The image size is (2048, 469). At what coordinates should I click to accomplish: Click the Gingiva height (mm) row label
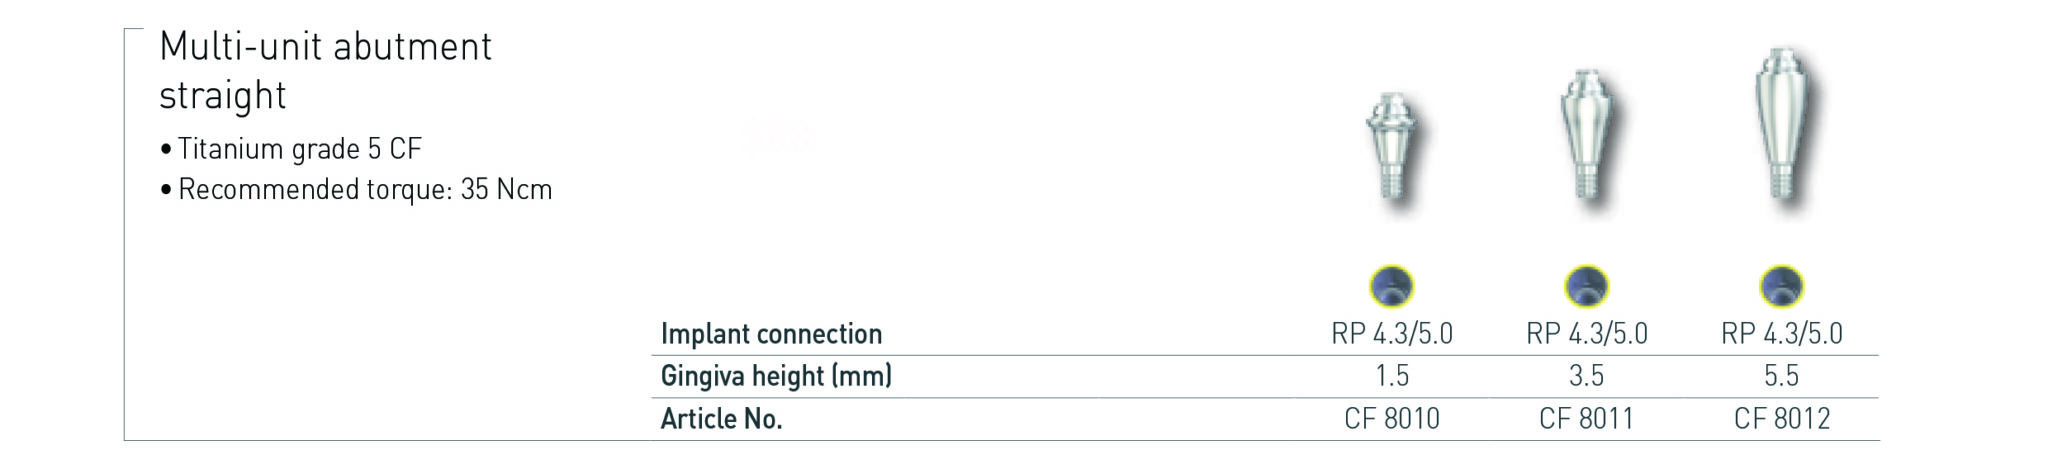point(776,376)
